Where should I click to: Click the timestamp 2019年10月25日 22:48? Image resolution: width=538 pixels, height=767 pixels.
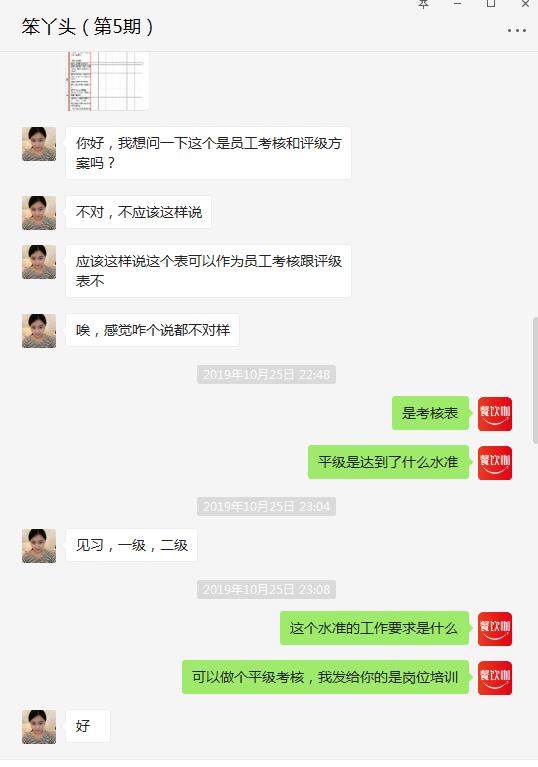[267, 375]
